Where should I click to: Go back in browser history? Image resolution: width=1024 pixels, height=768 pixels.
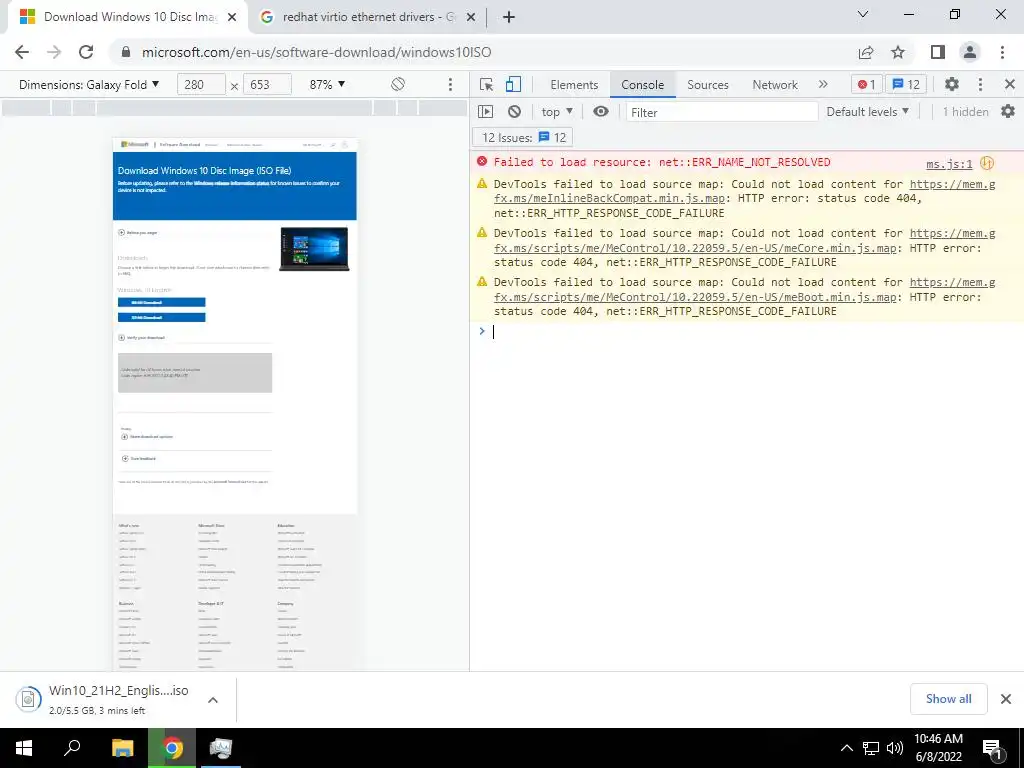point(22,52)
